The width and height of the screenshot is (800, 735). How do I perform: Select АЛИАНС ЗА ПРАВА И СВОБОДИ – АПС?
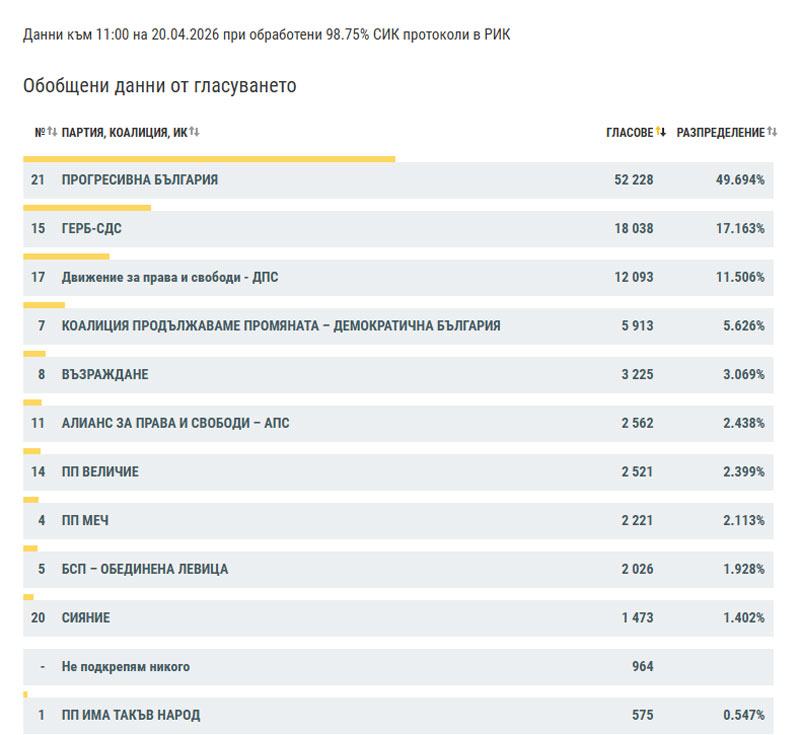pyautogui.click(x=175, y=423)
